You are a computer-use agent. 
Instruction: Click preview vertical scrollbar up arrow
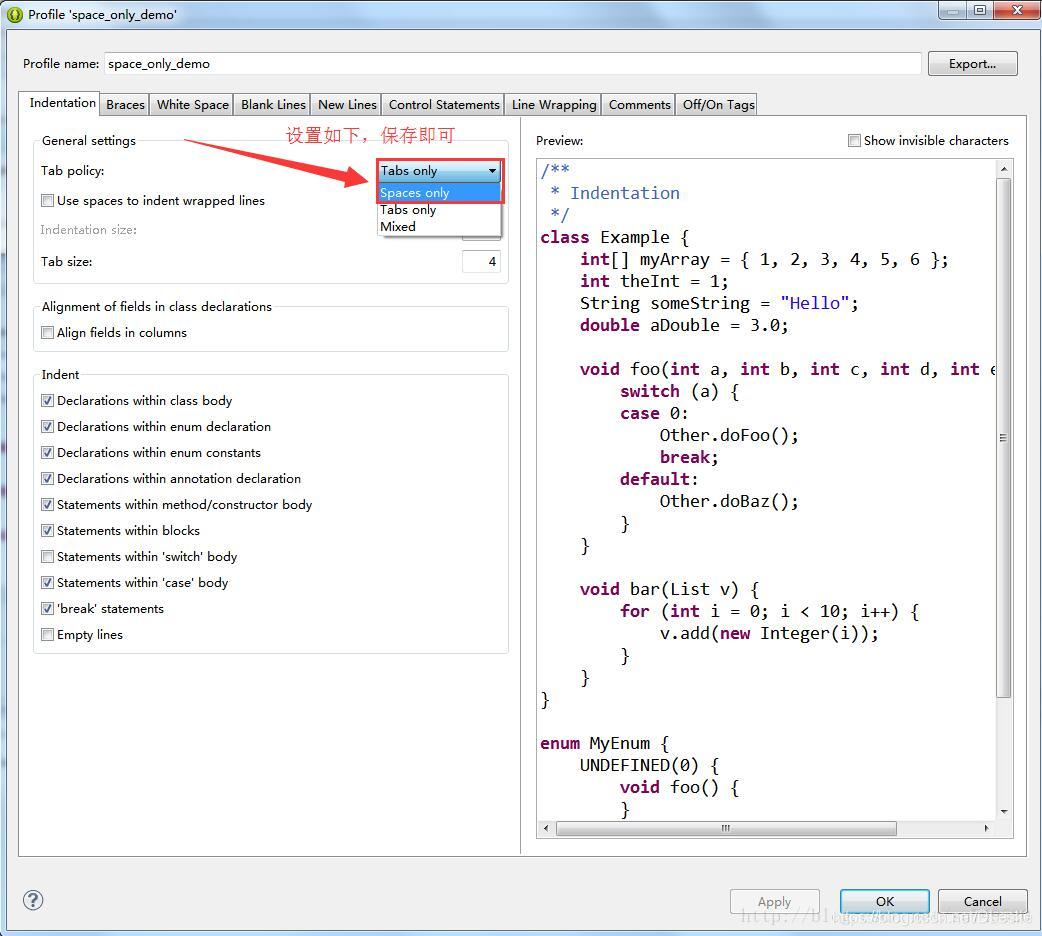[1004, 170]
